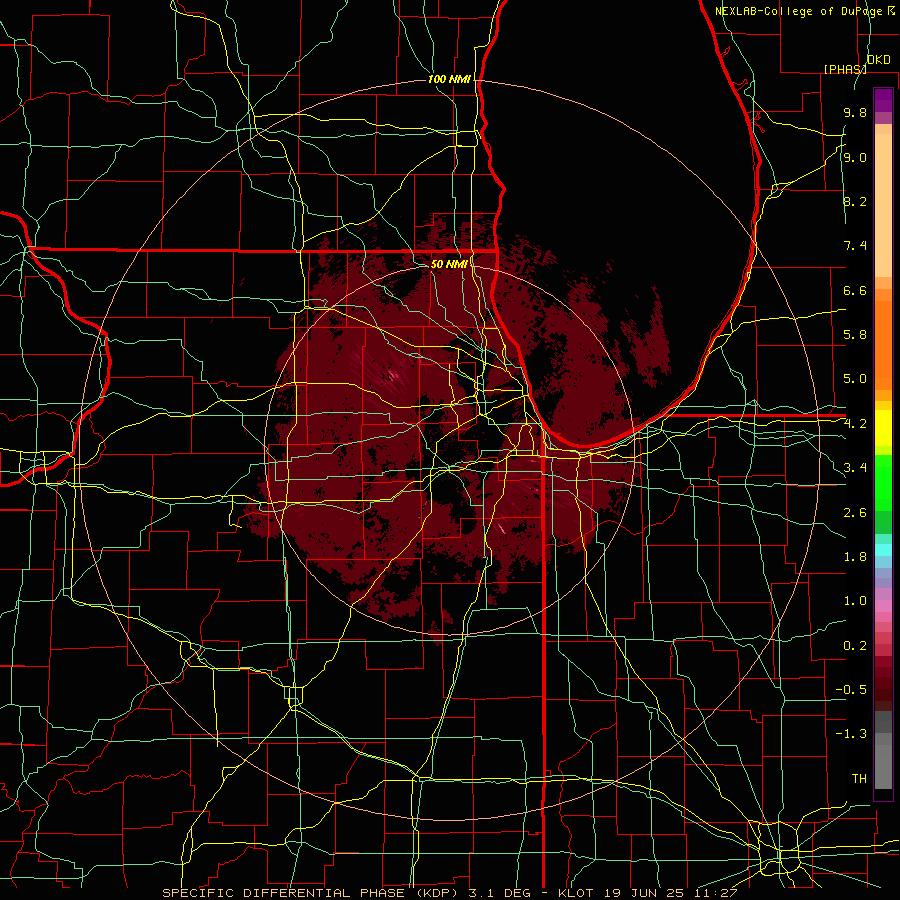Select the 6.6 value on the scale
Viewport: 900px width, 900px height.
(x=855, y=290)
